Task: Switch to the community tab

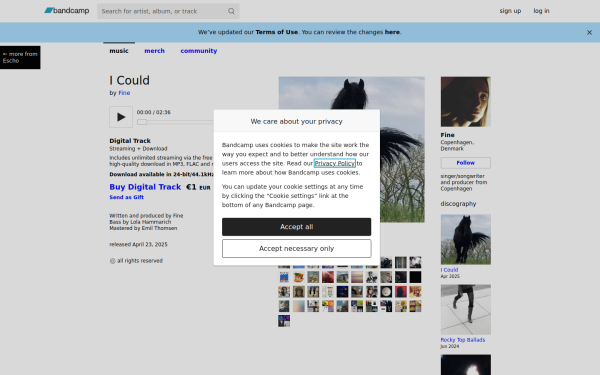Action: 199,51
